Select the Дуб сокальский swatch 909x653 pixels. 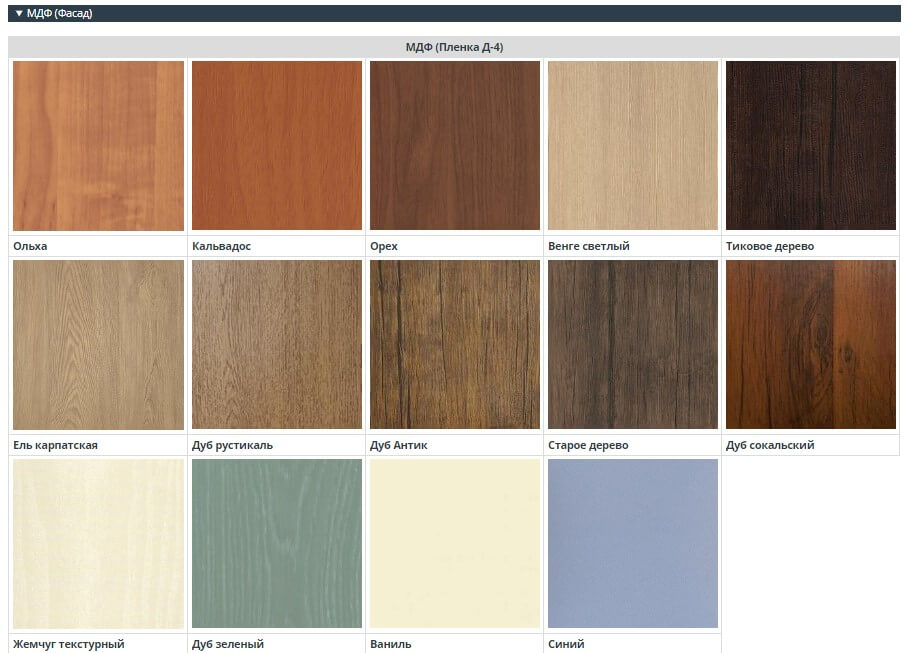(x=810, y=345)
